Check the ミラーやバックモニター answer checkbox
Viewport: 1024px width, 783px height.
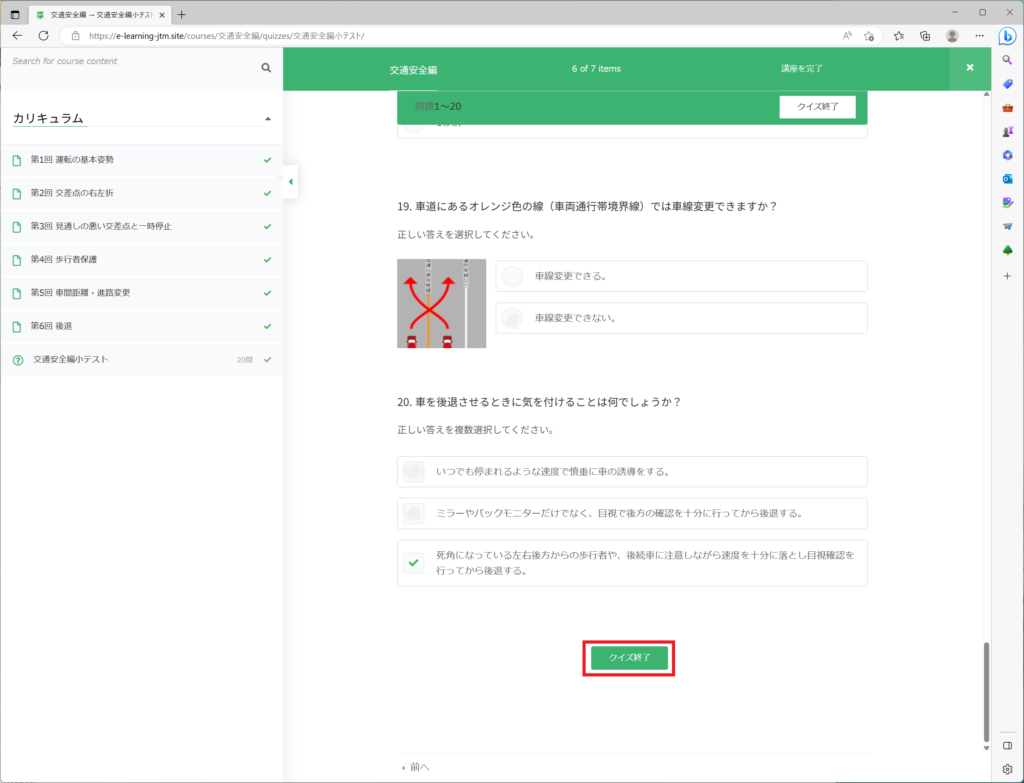tap(413, 513)
